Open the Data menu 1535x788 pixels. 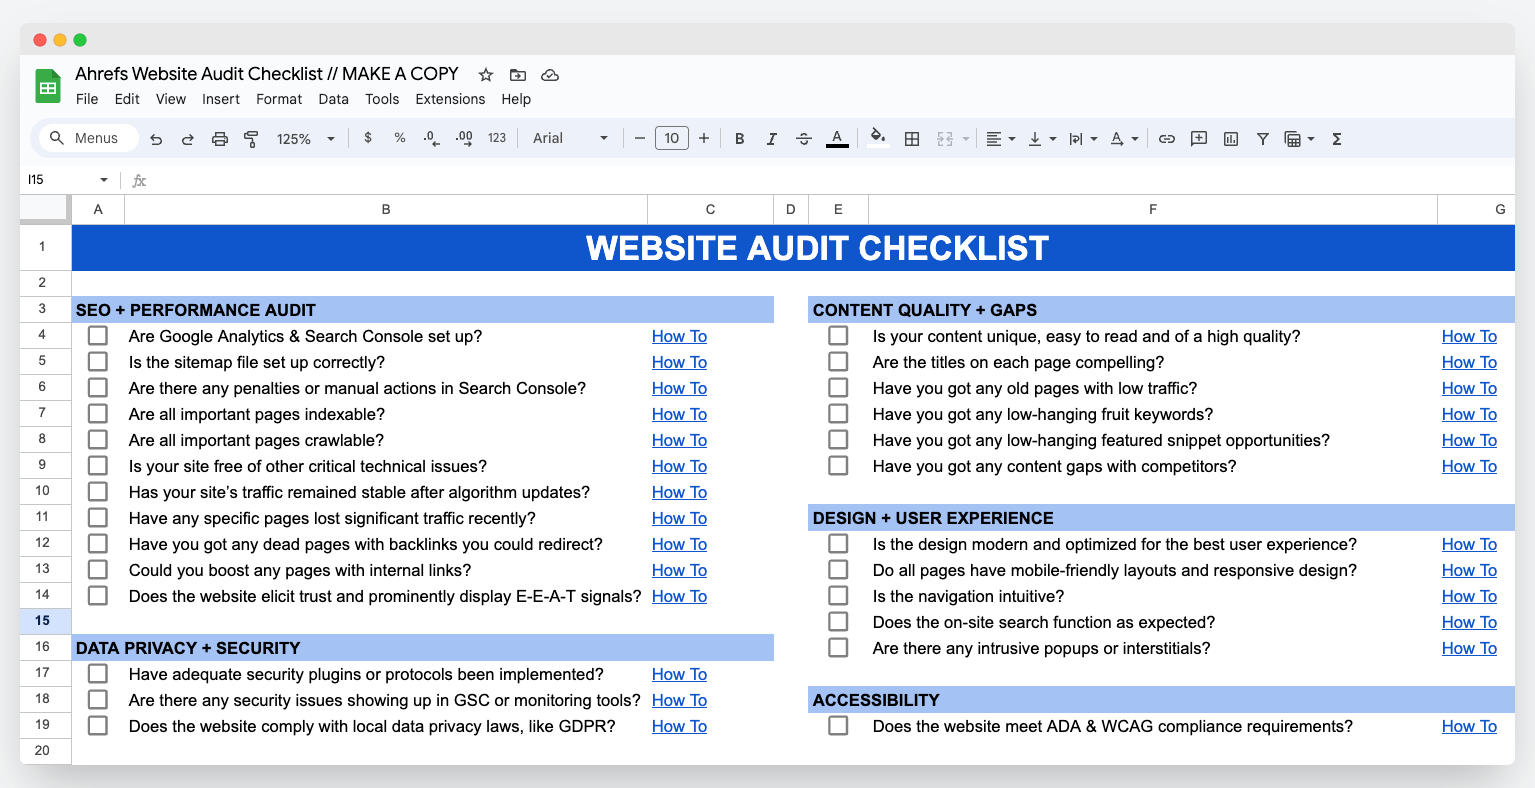333,99
